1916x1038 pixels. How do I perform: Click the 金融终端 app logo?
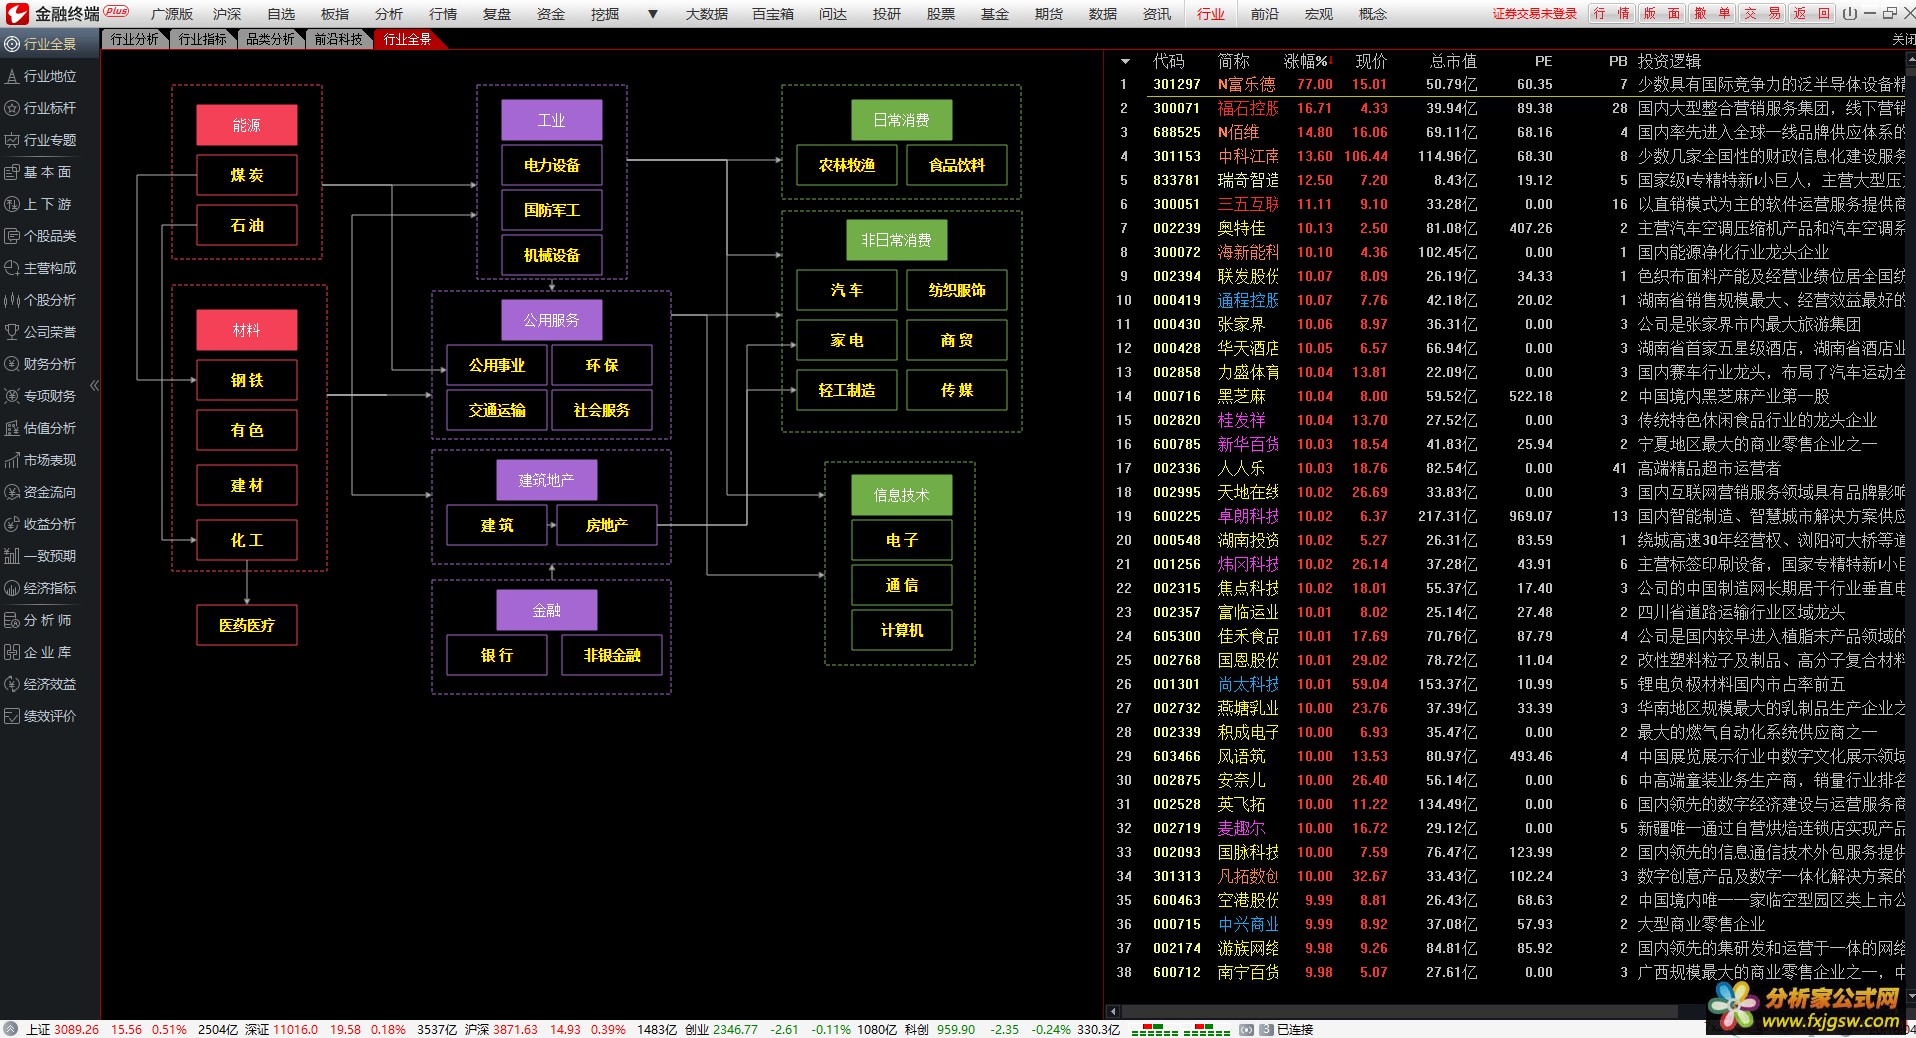(x=17, y=14)
